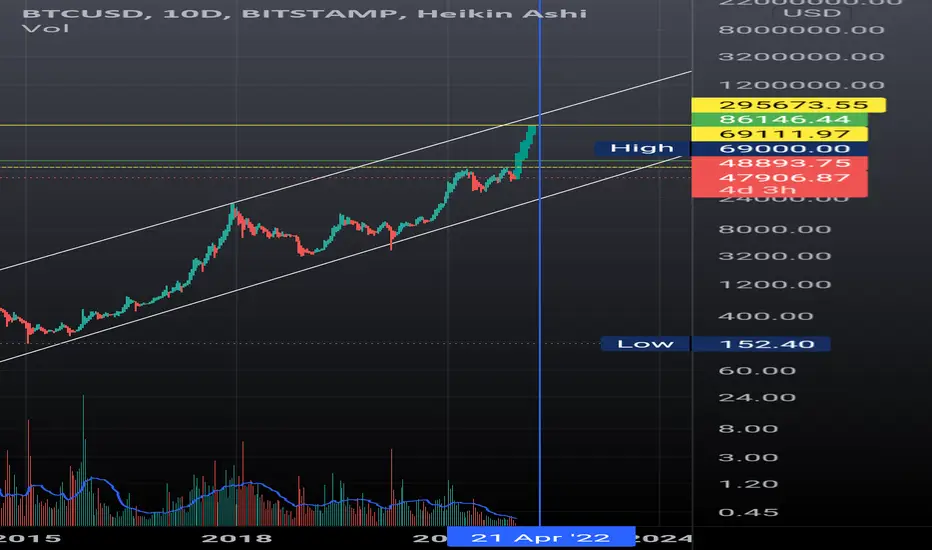The height and width of the screenshot is (550, 932).
Task: Click the 2024 label on time axis
Action: coord(663,538)
